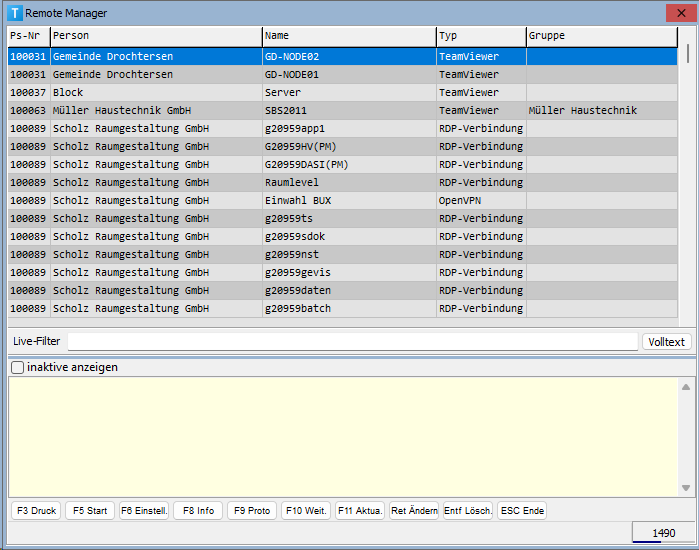Viewport: 699px width, 550px height.
Task: Select the g20959nst entry
Action: coord(342,254)
